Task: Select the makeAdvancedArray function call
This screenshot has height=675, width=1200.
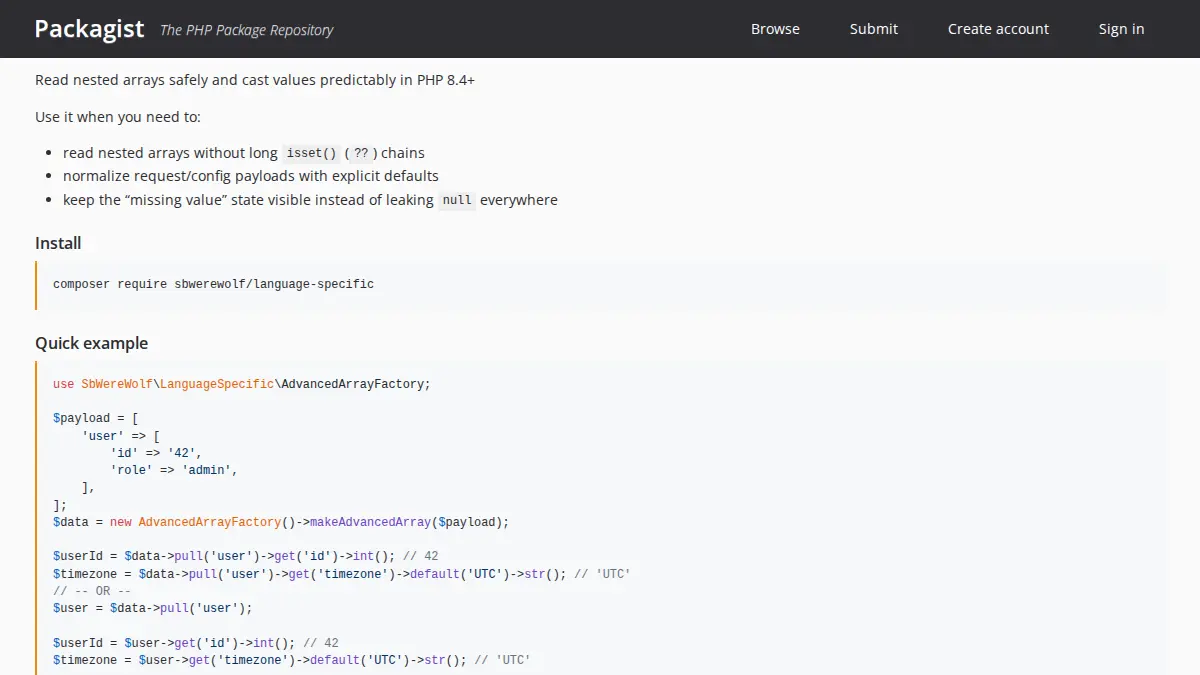Action: (366, 521)
